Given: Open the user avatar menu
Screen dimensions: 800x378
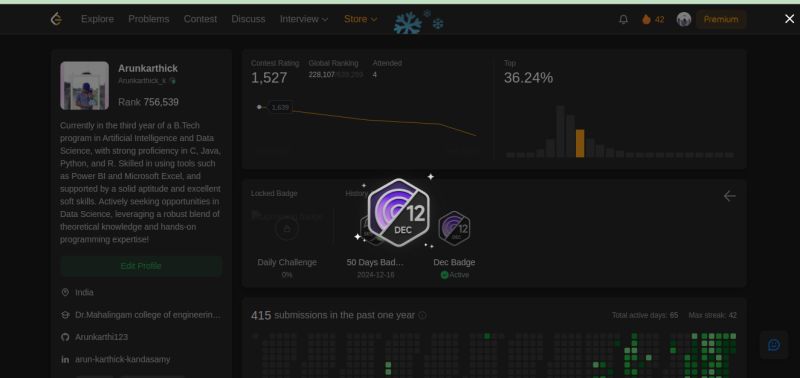Looking at the screenshot, I should click(x=684, y=19).
